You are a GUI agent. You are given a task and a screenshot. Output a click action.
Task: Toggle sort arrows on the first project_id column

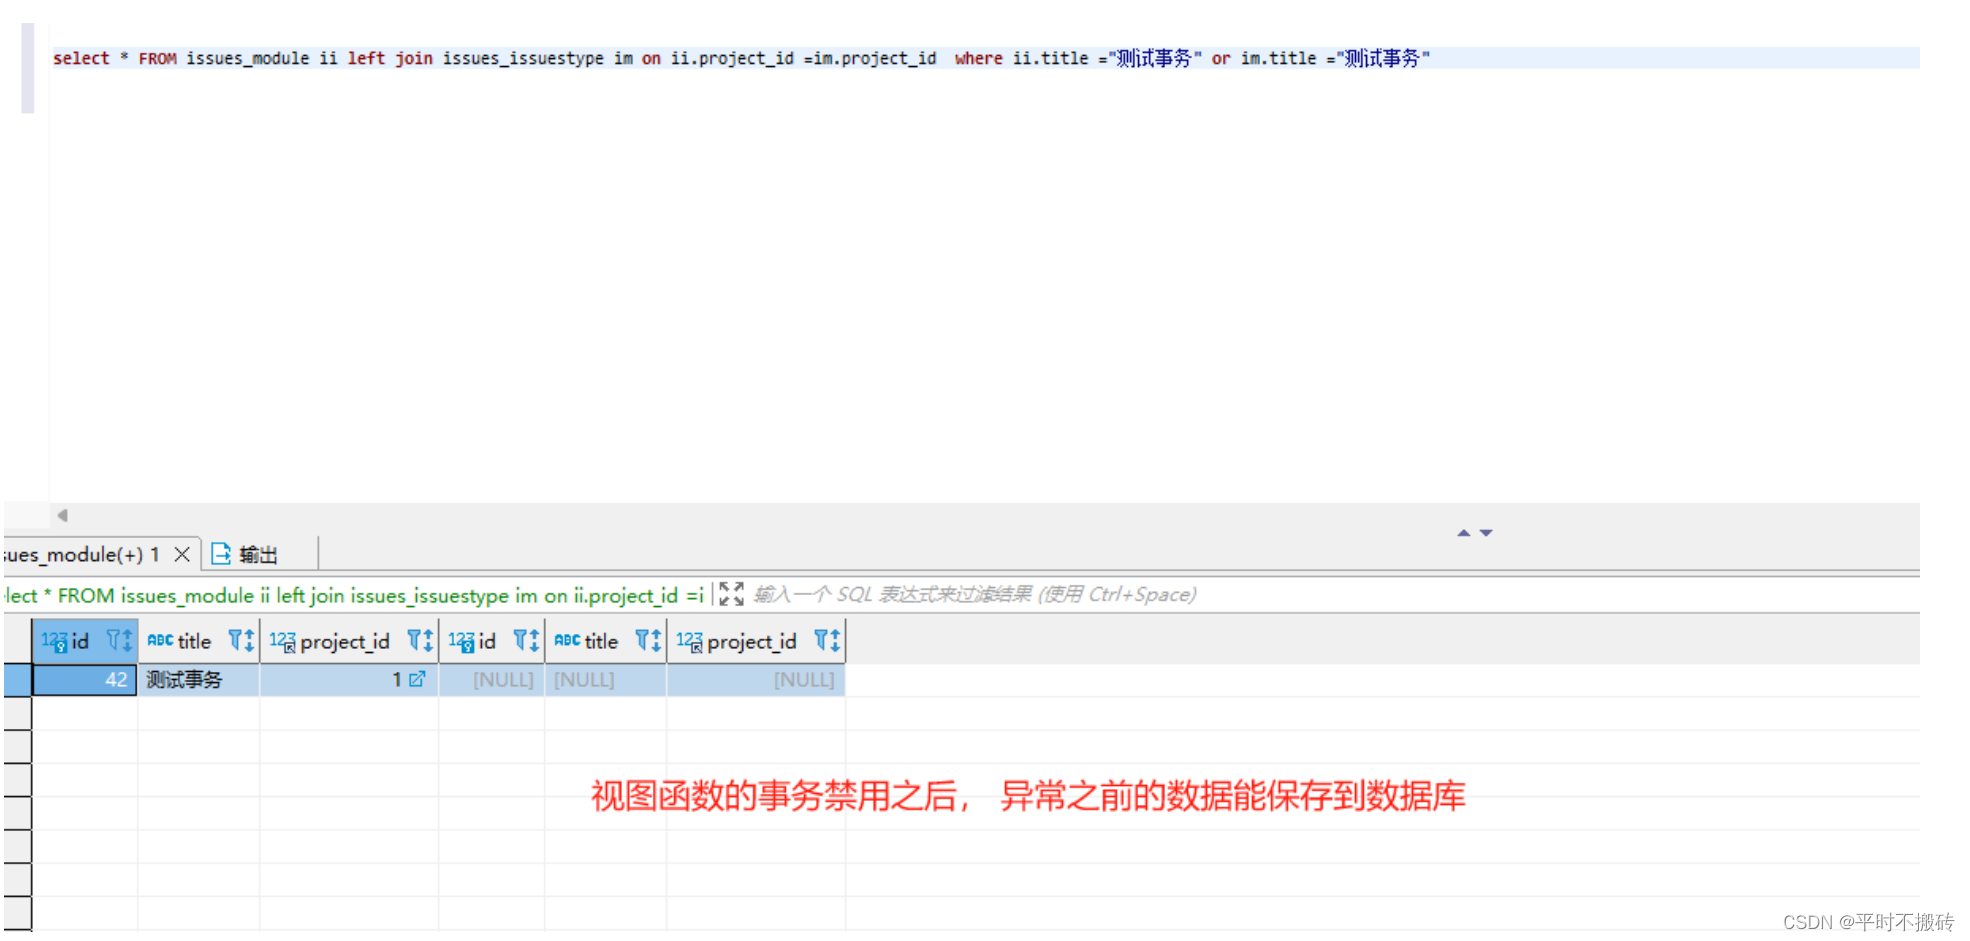click(x=428, y=640)
